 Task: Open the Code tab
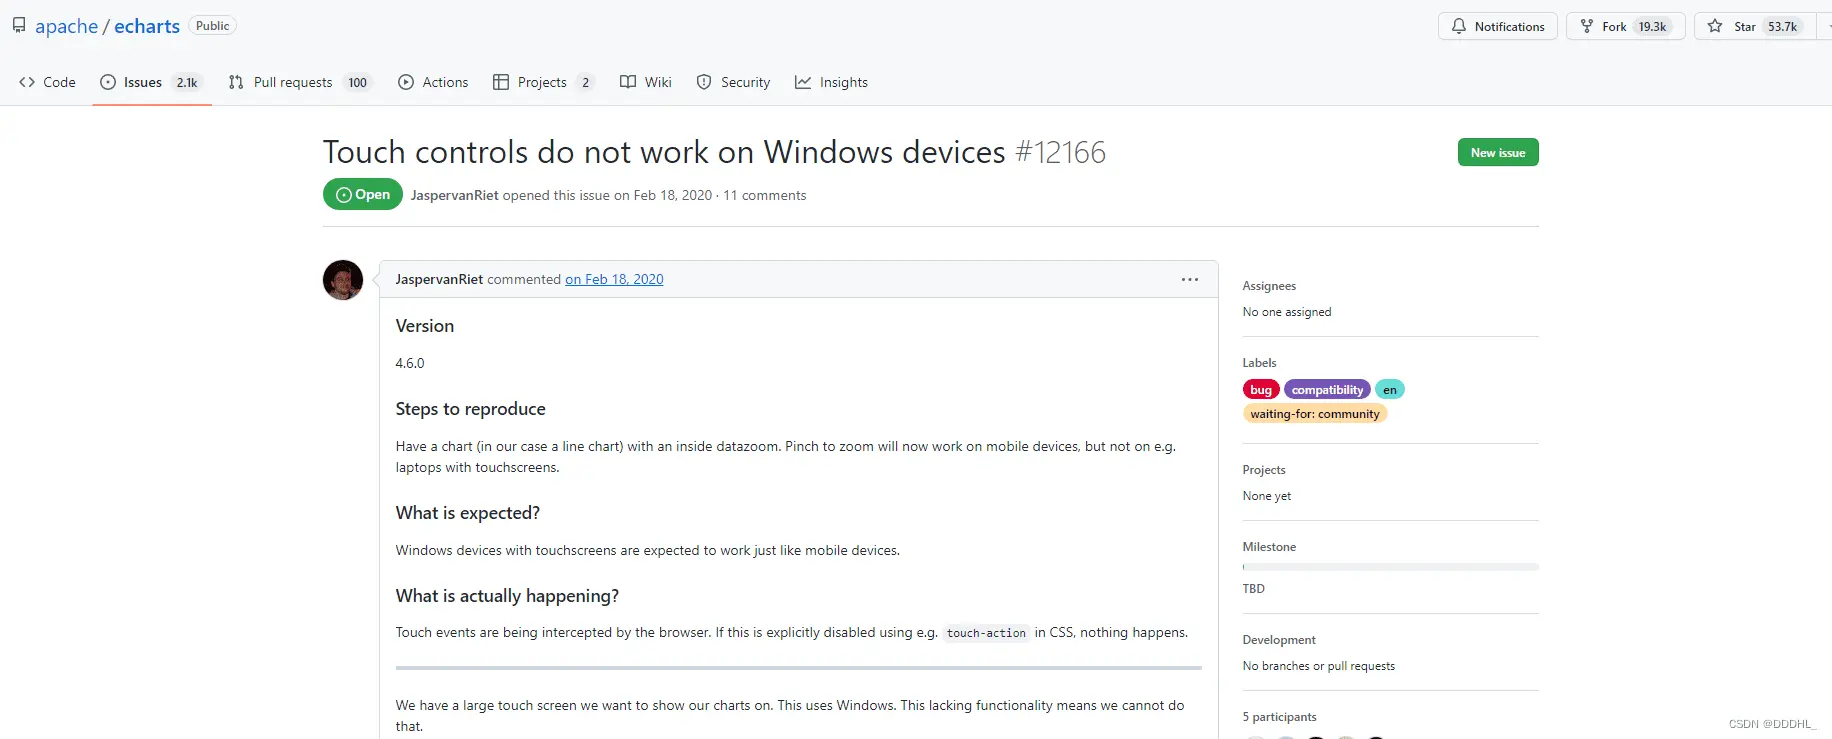[x=47, y=82]
